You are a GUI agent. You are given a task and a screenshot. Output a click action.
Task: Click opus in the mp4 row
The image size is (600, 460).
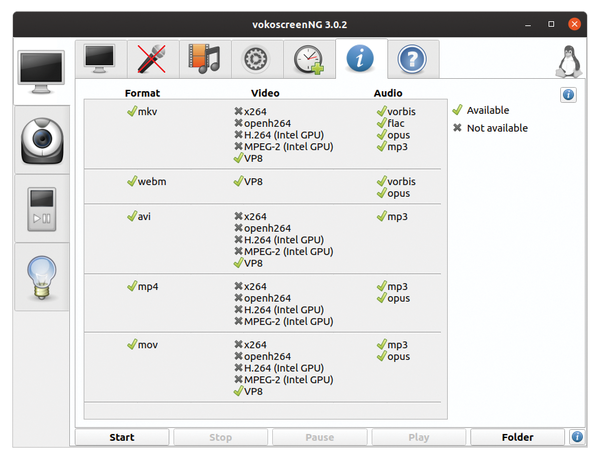[x=393, y=298]
